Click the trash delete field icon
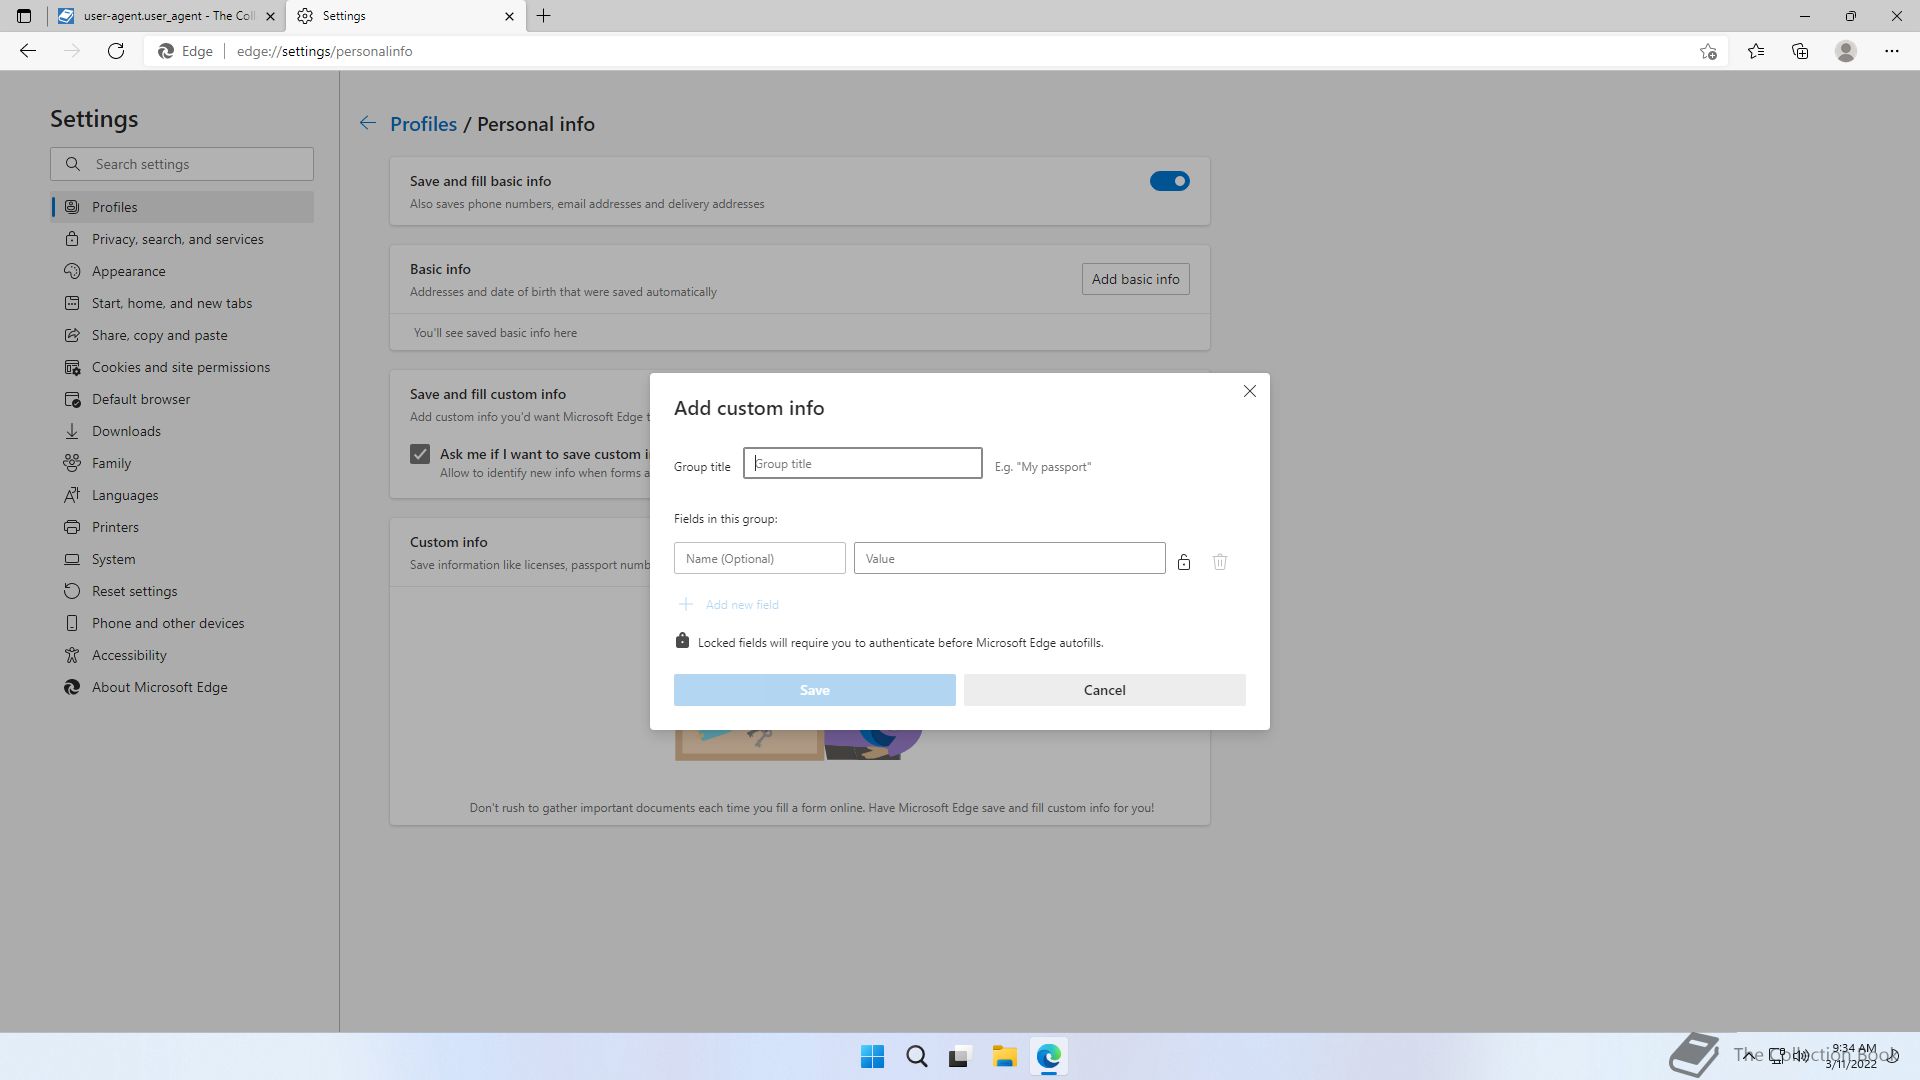Image resolution: width=1920 pixels, height=1080 pixels. (1220, 562)
